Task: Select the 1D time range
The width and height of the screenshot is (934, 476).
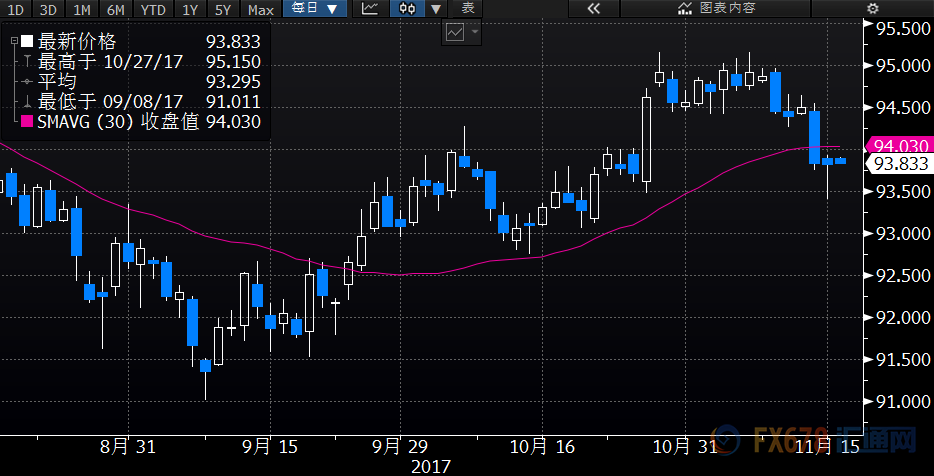Action: click(16, 9)
